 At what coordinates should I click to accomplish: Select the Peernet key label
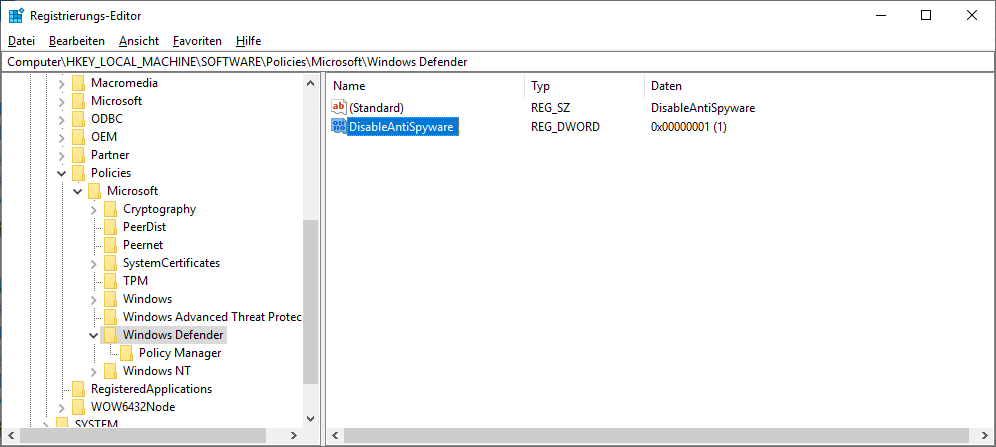(143, 245)
